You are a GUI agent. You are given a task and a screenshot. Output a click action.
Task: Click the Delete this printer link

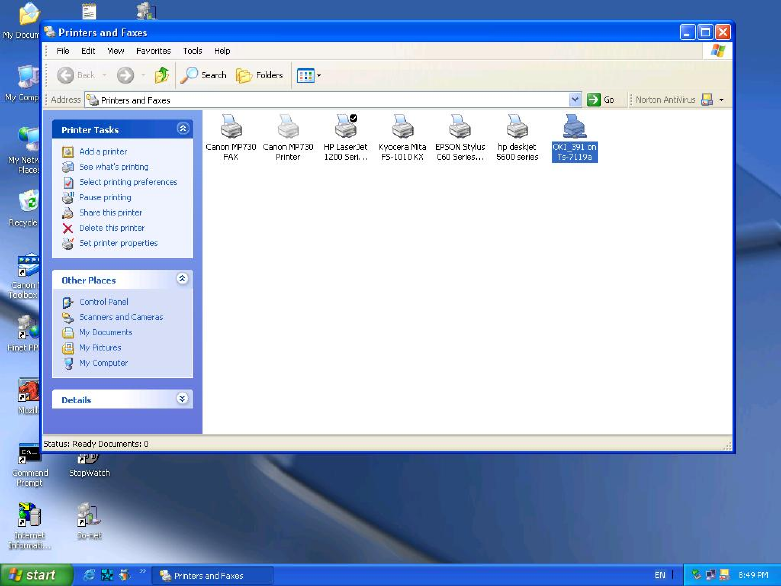pyautogui.click(x=112, y=228)
